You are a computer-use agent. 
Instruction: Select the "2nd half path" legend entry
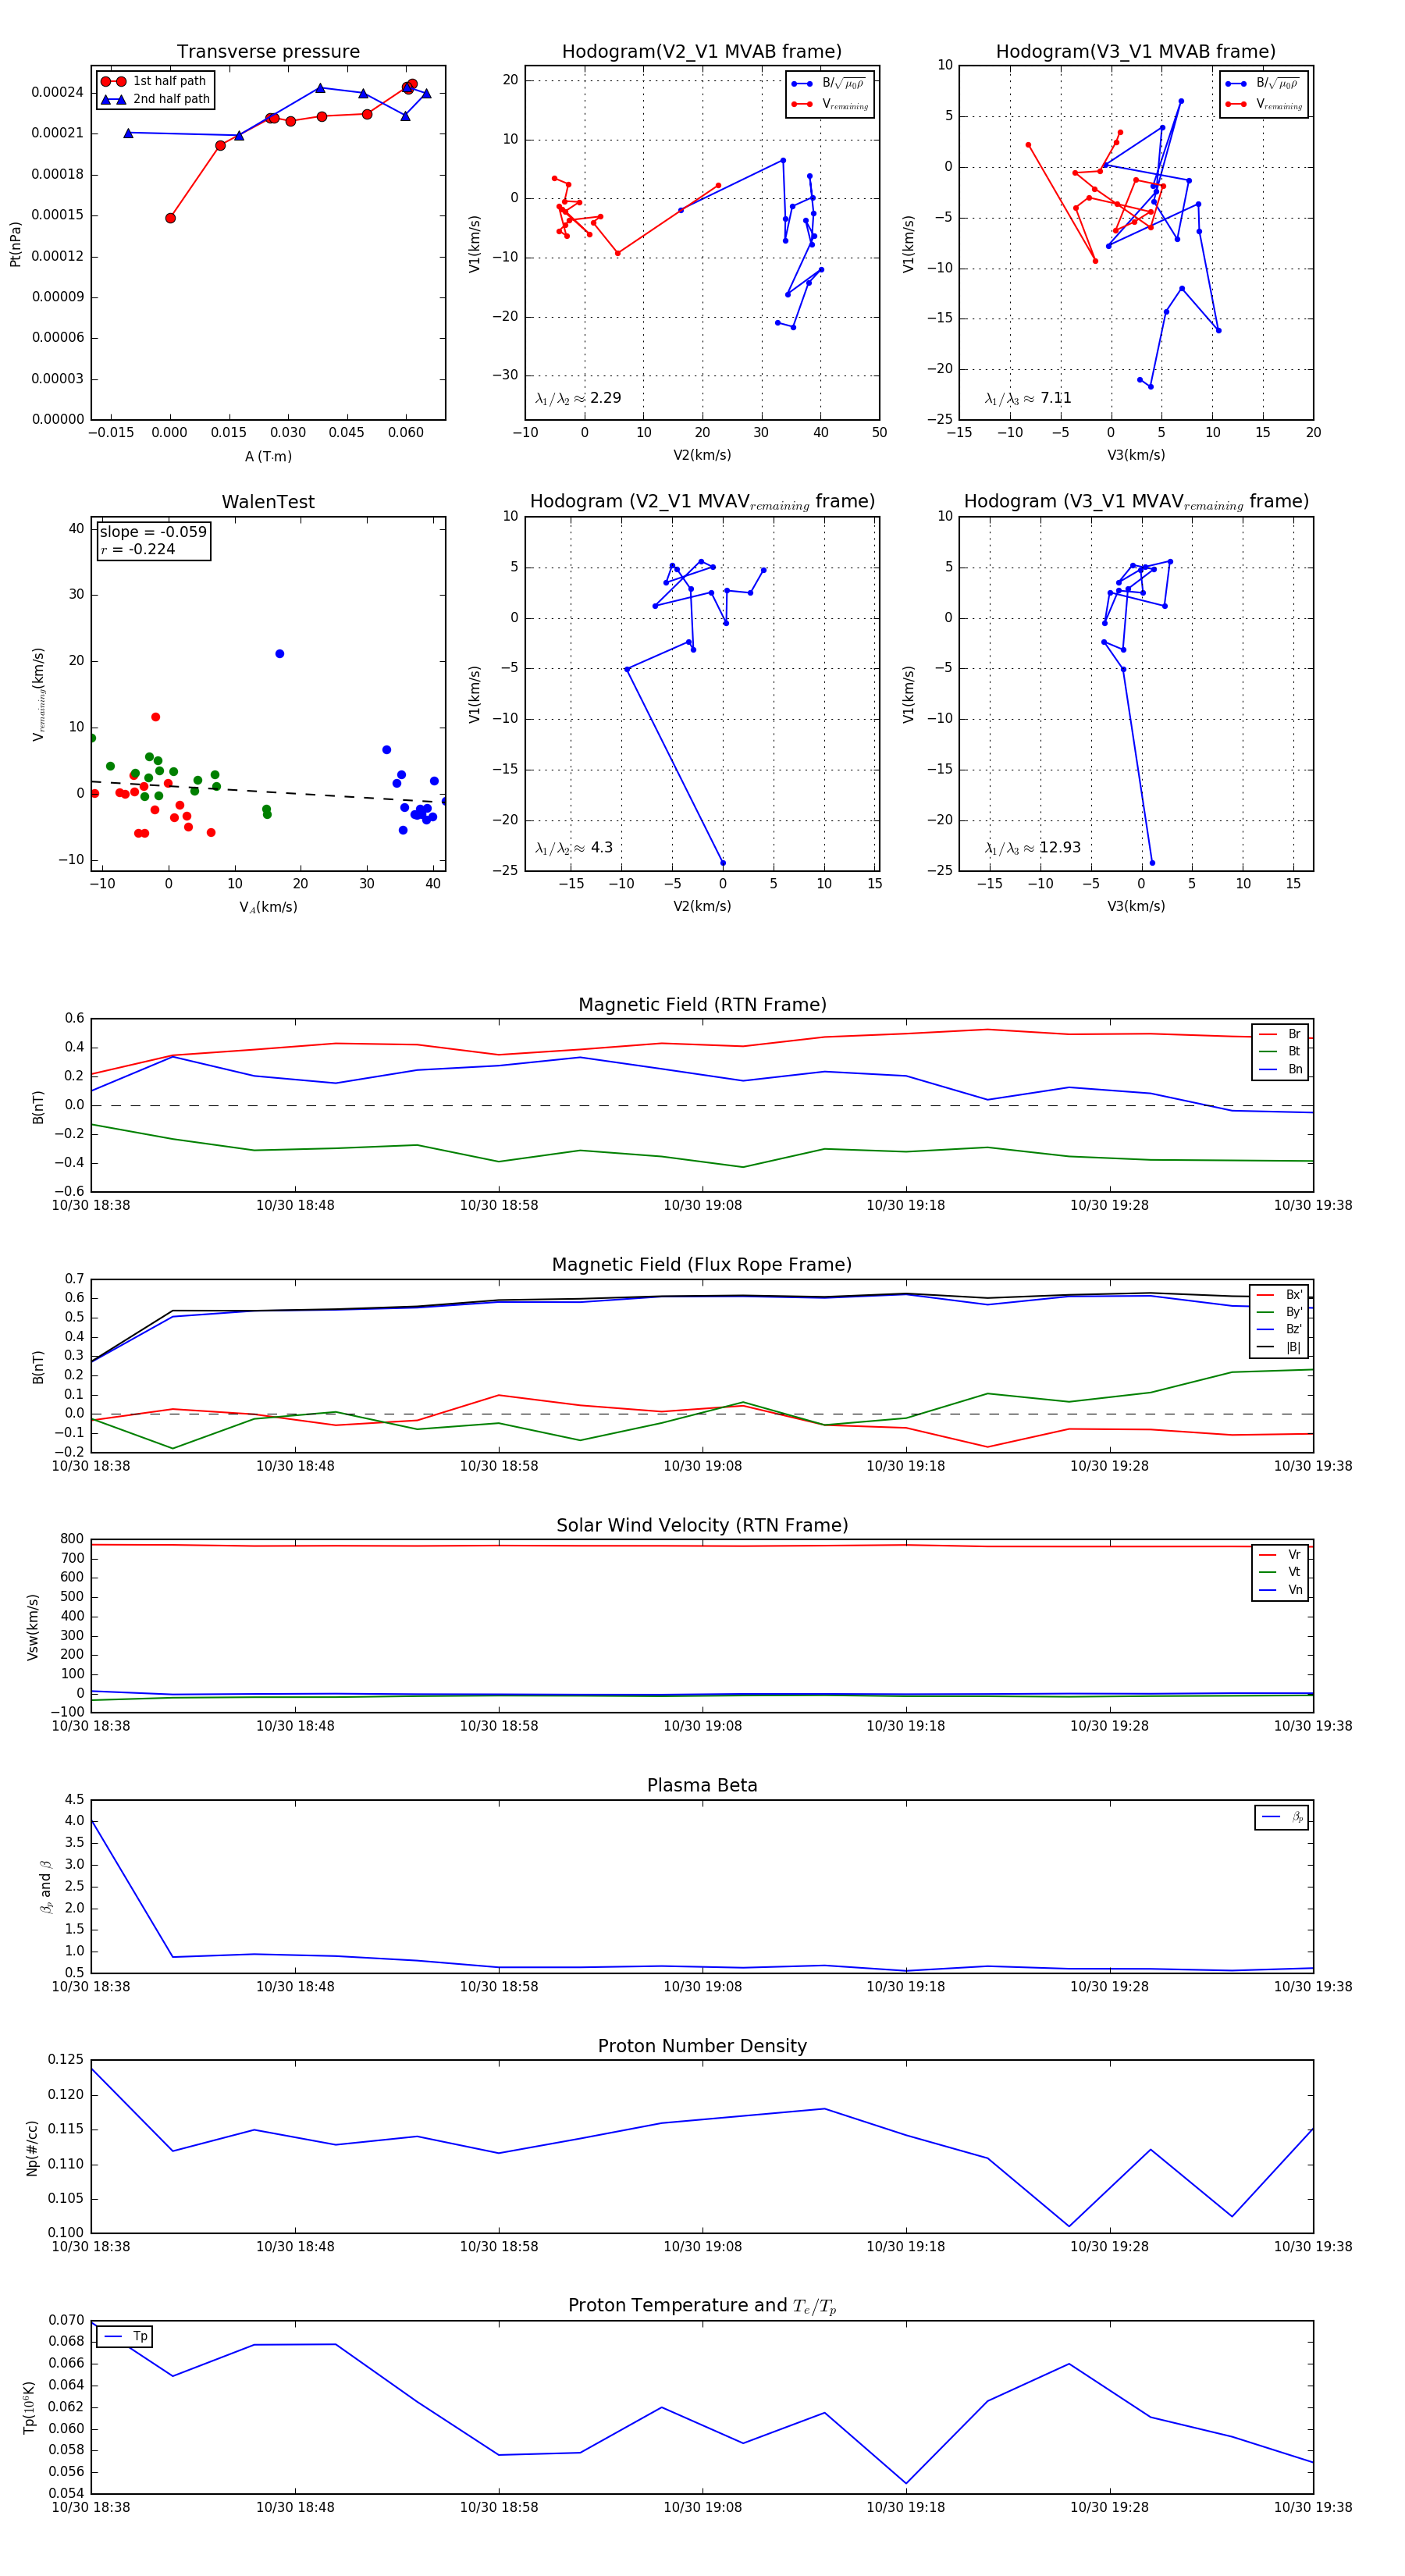click(155, 99)
